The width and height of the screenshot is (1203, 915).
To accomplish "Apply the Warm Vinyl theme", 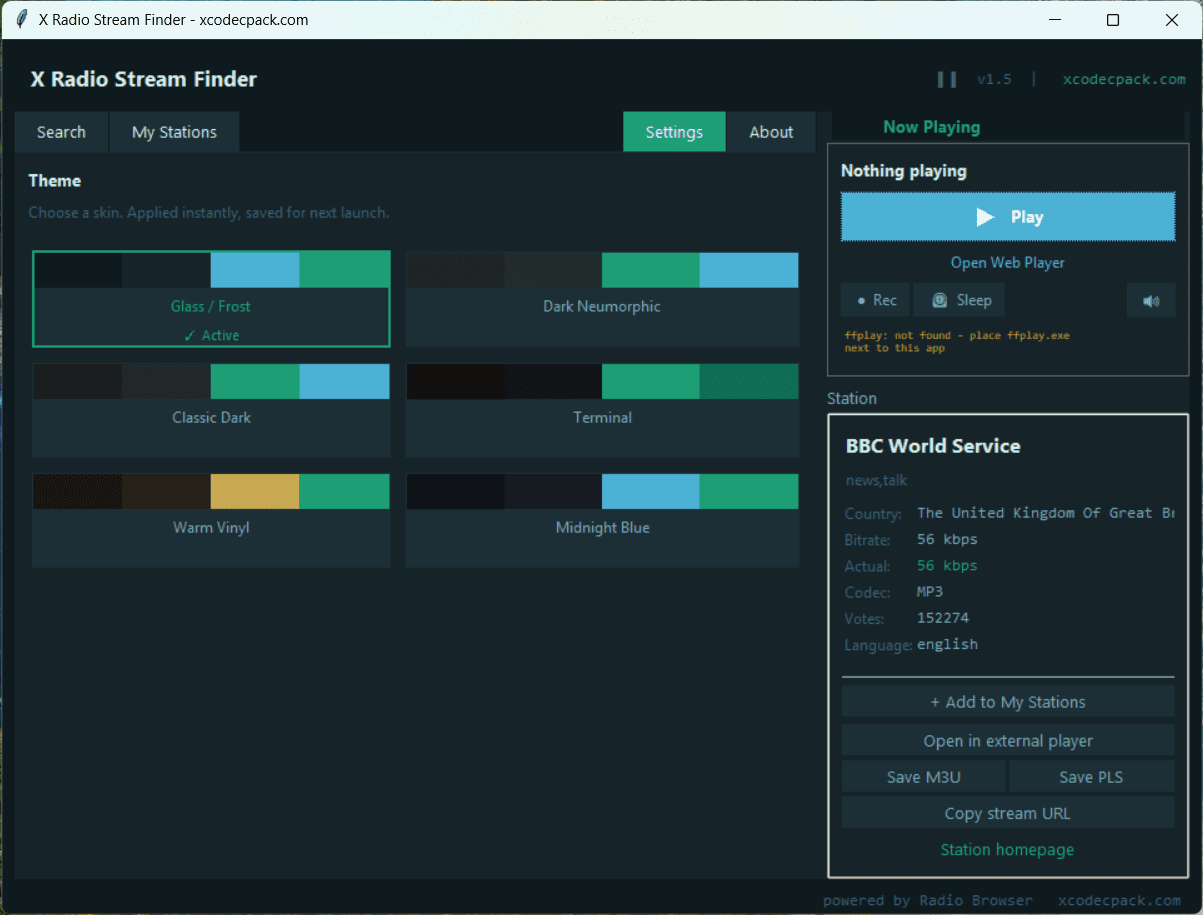I will 211,520.
